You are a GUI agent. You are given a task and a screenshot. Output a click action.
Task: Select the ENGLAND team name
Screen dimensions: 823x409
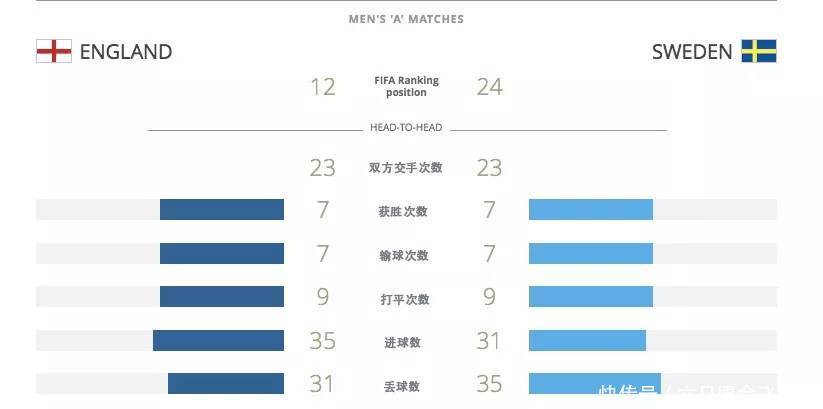[126, 52]
